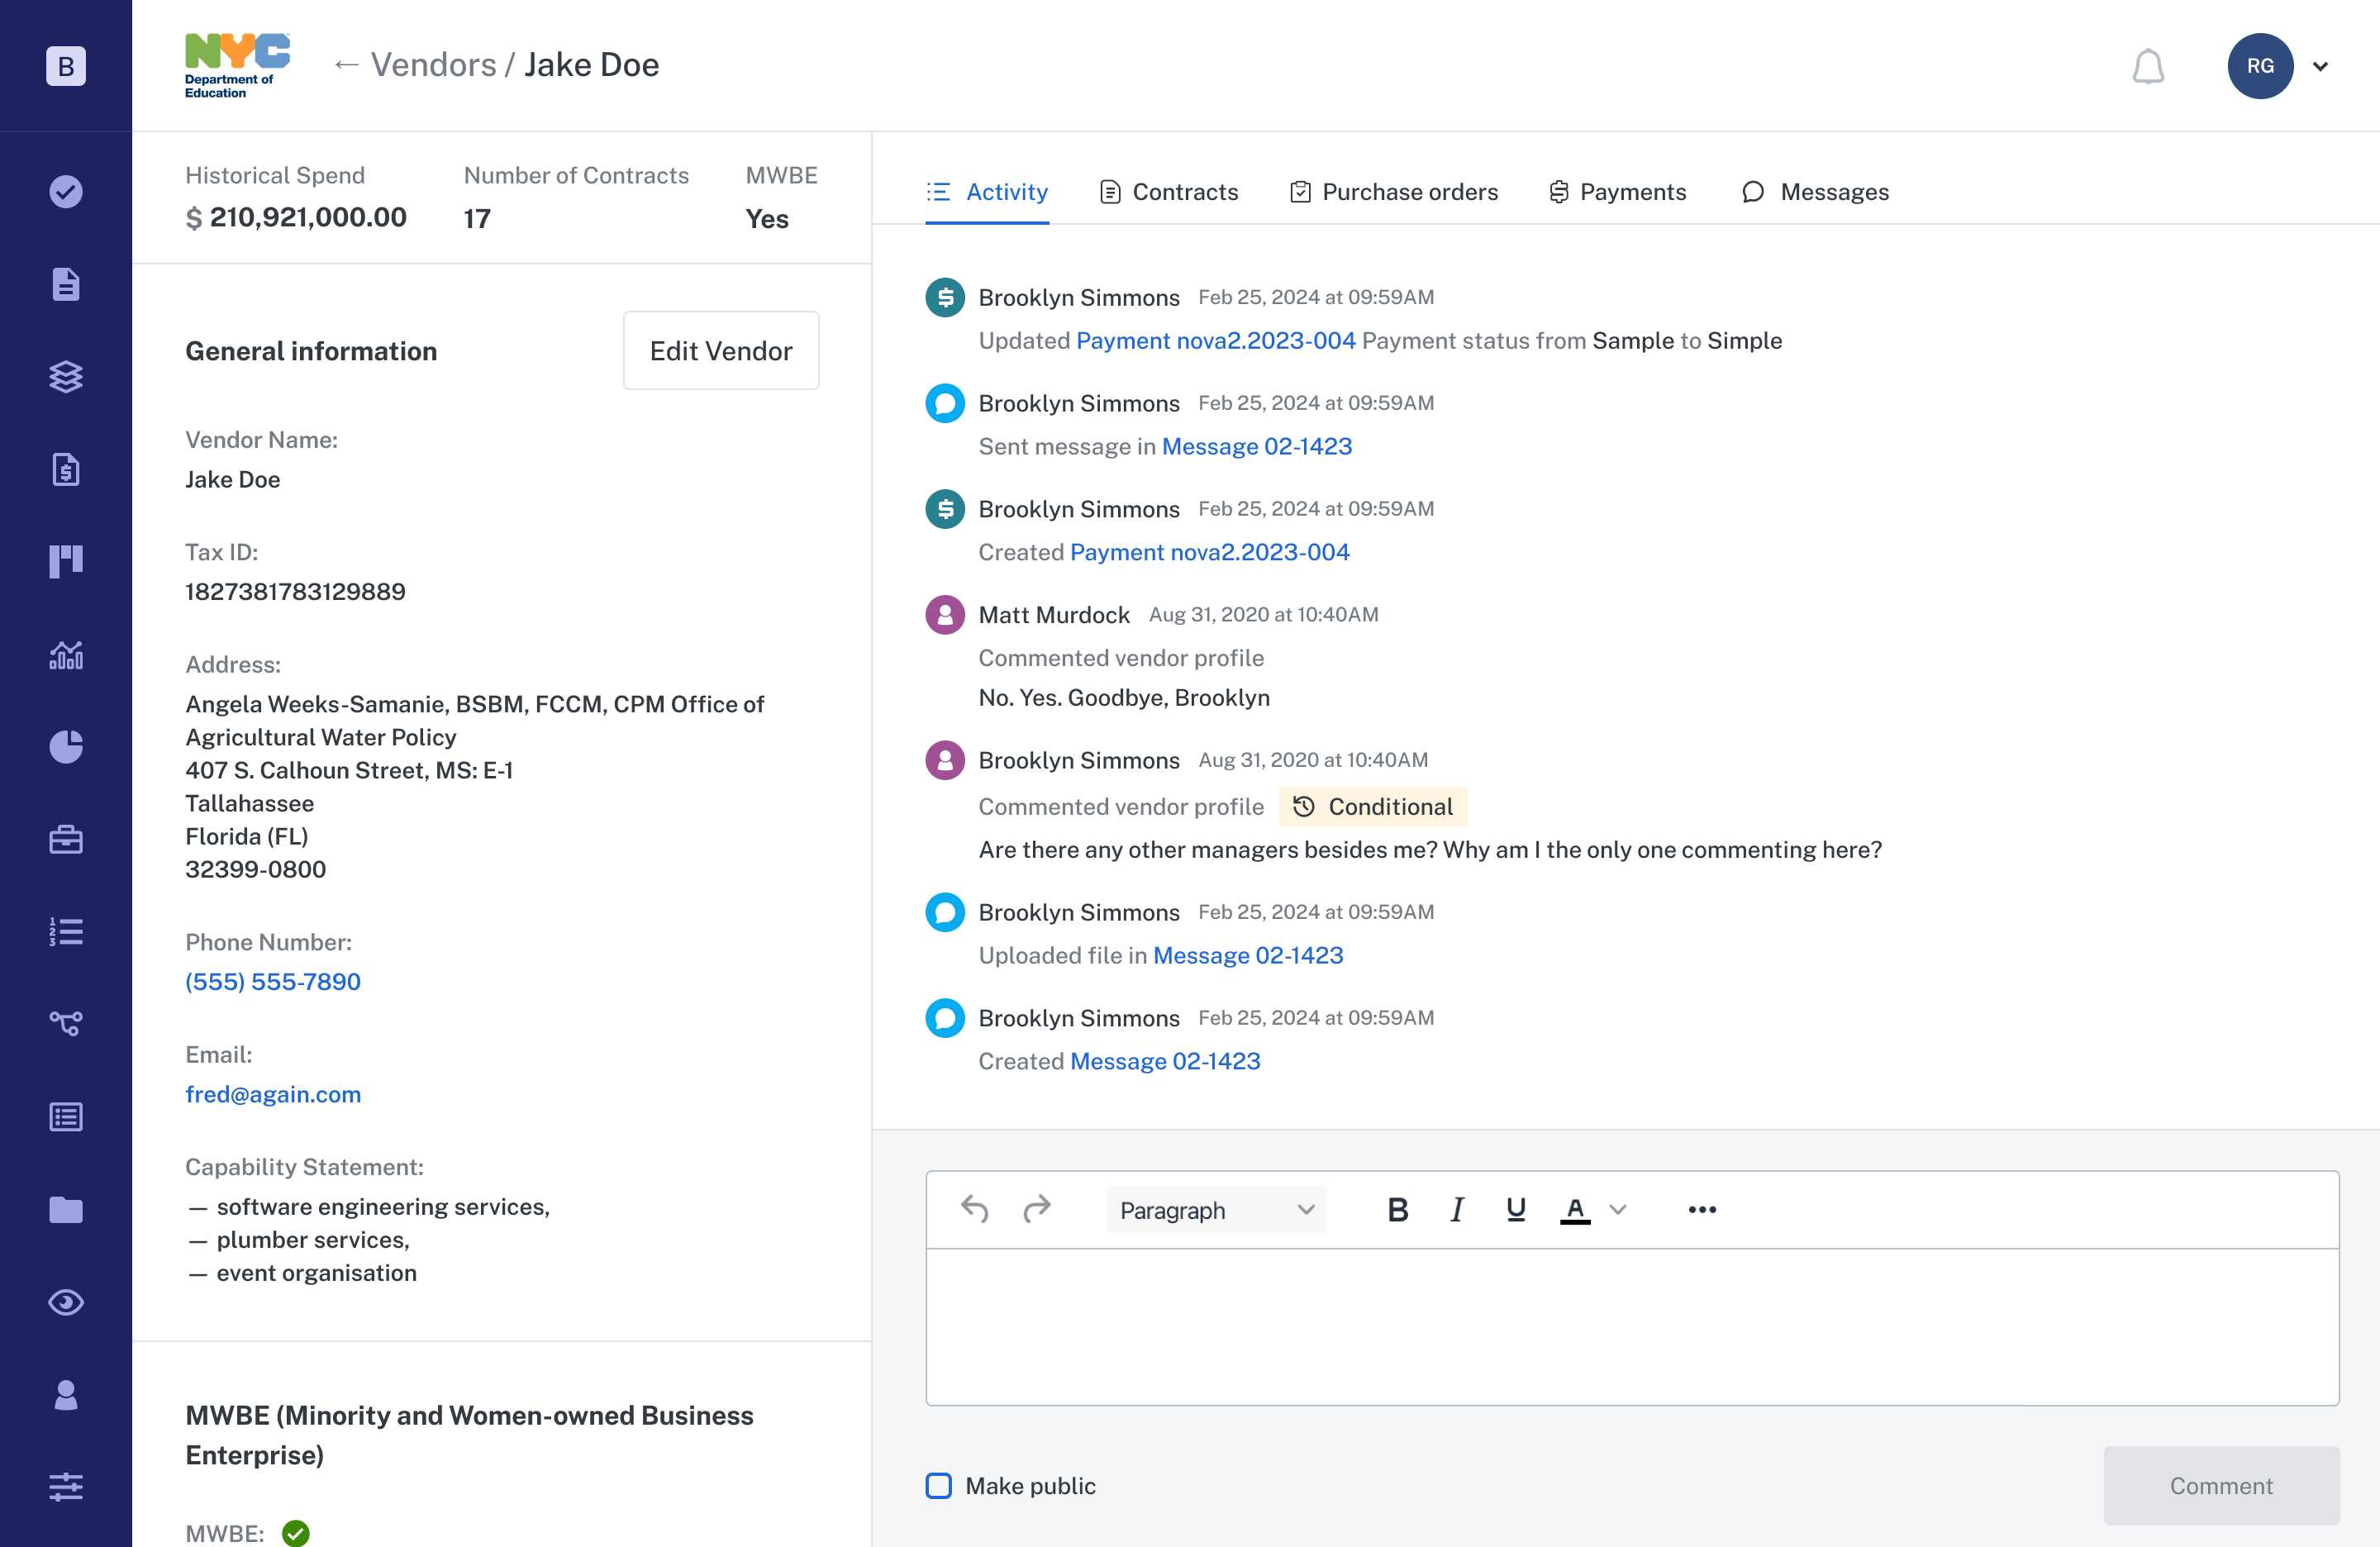Screen dimensions: 2380x1547
Task: Click the Edit Vendor button
Action: [720, 350]
